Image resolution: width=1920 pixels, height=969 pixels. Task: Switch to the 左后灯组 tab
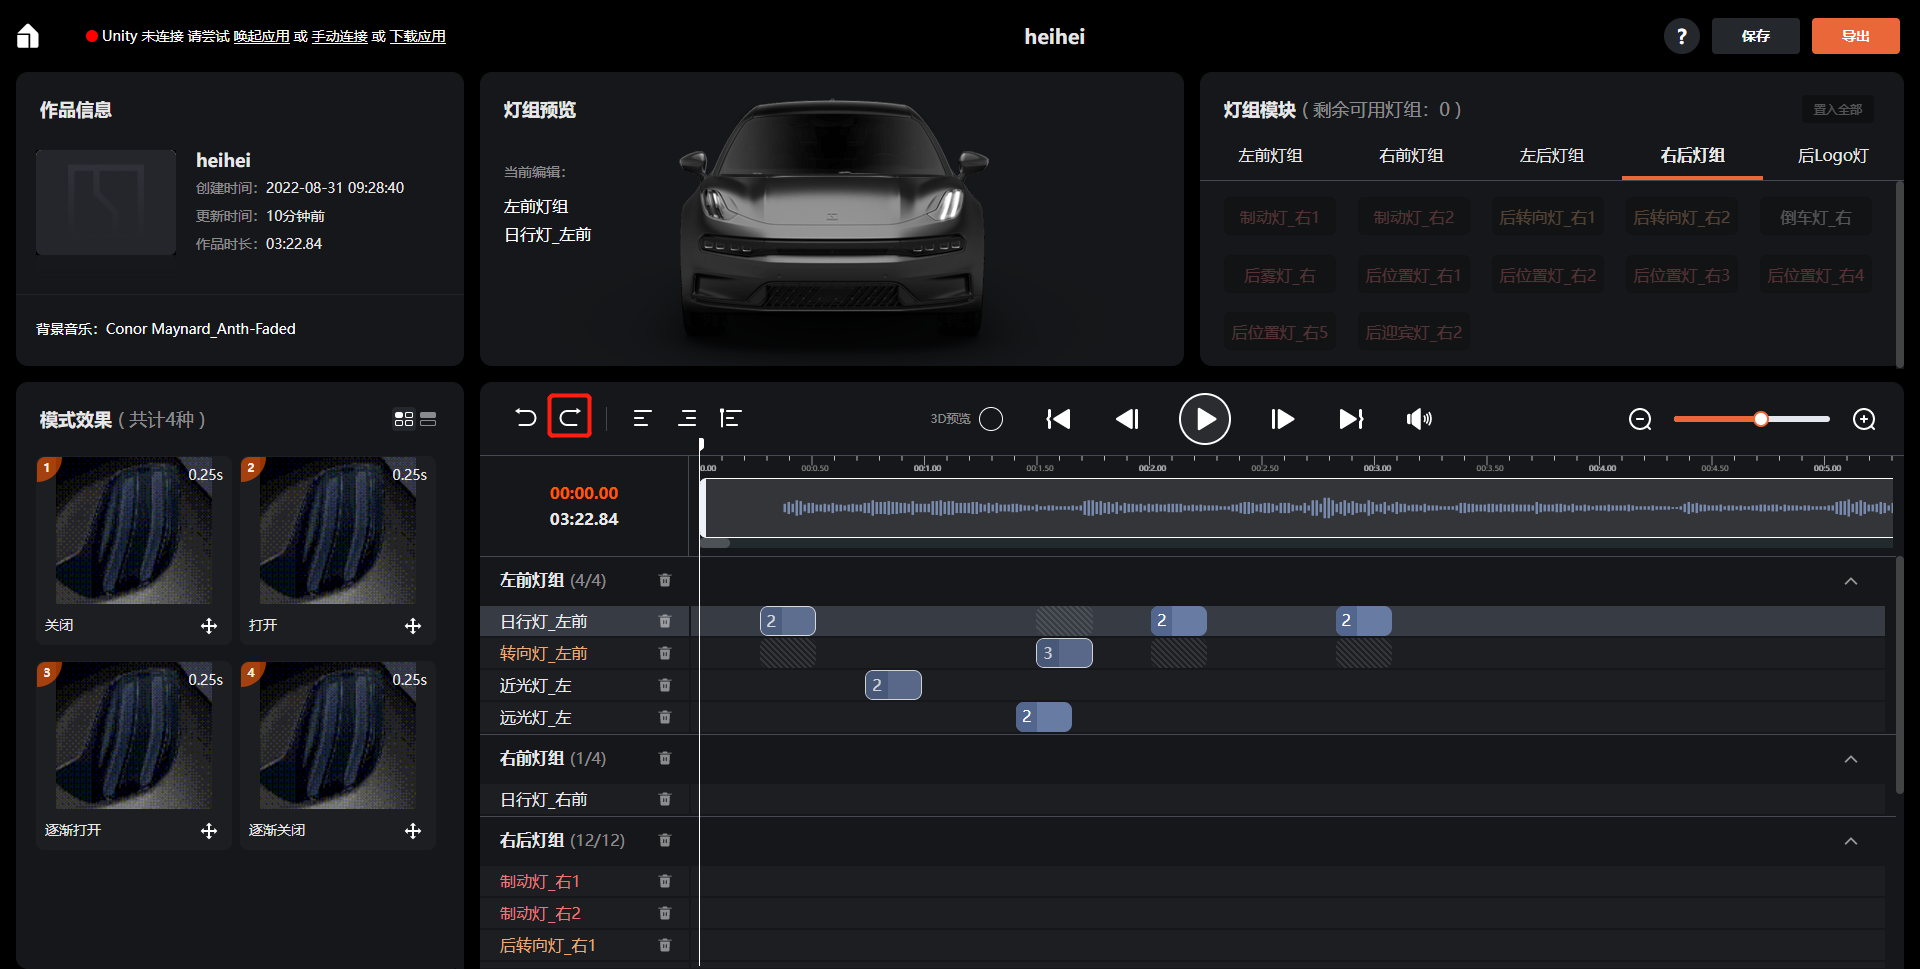(x=1552, y=156)
